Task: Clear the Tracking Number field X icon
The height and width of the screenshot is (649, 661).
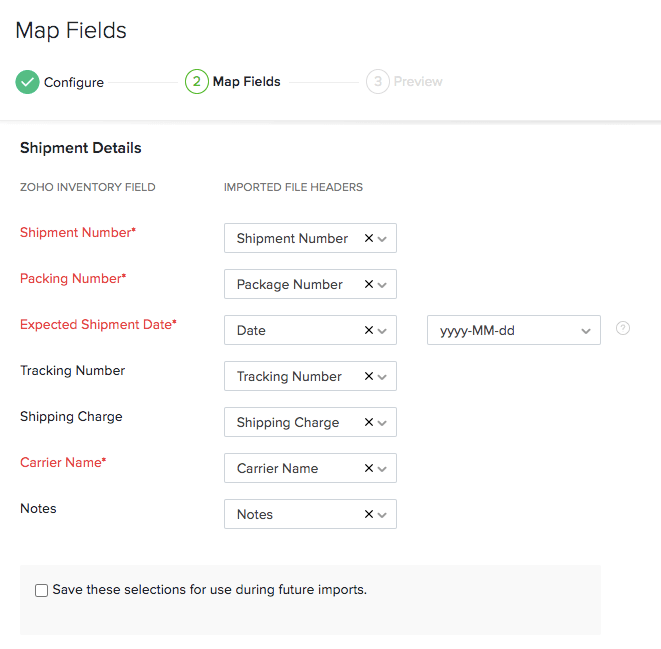Action: click(368, 377)
